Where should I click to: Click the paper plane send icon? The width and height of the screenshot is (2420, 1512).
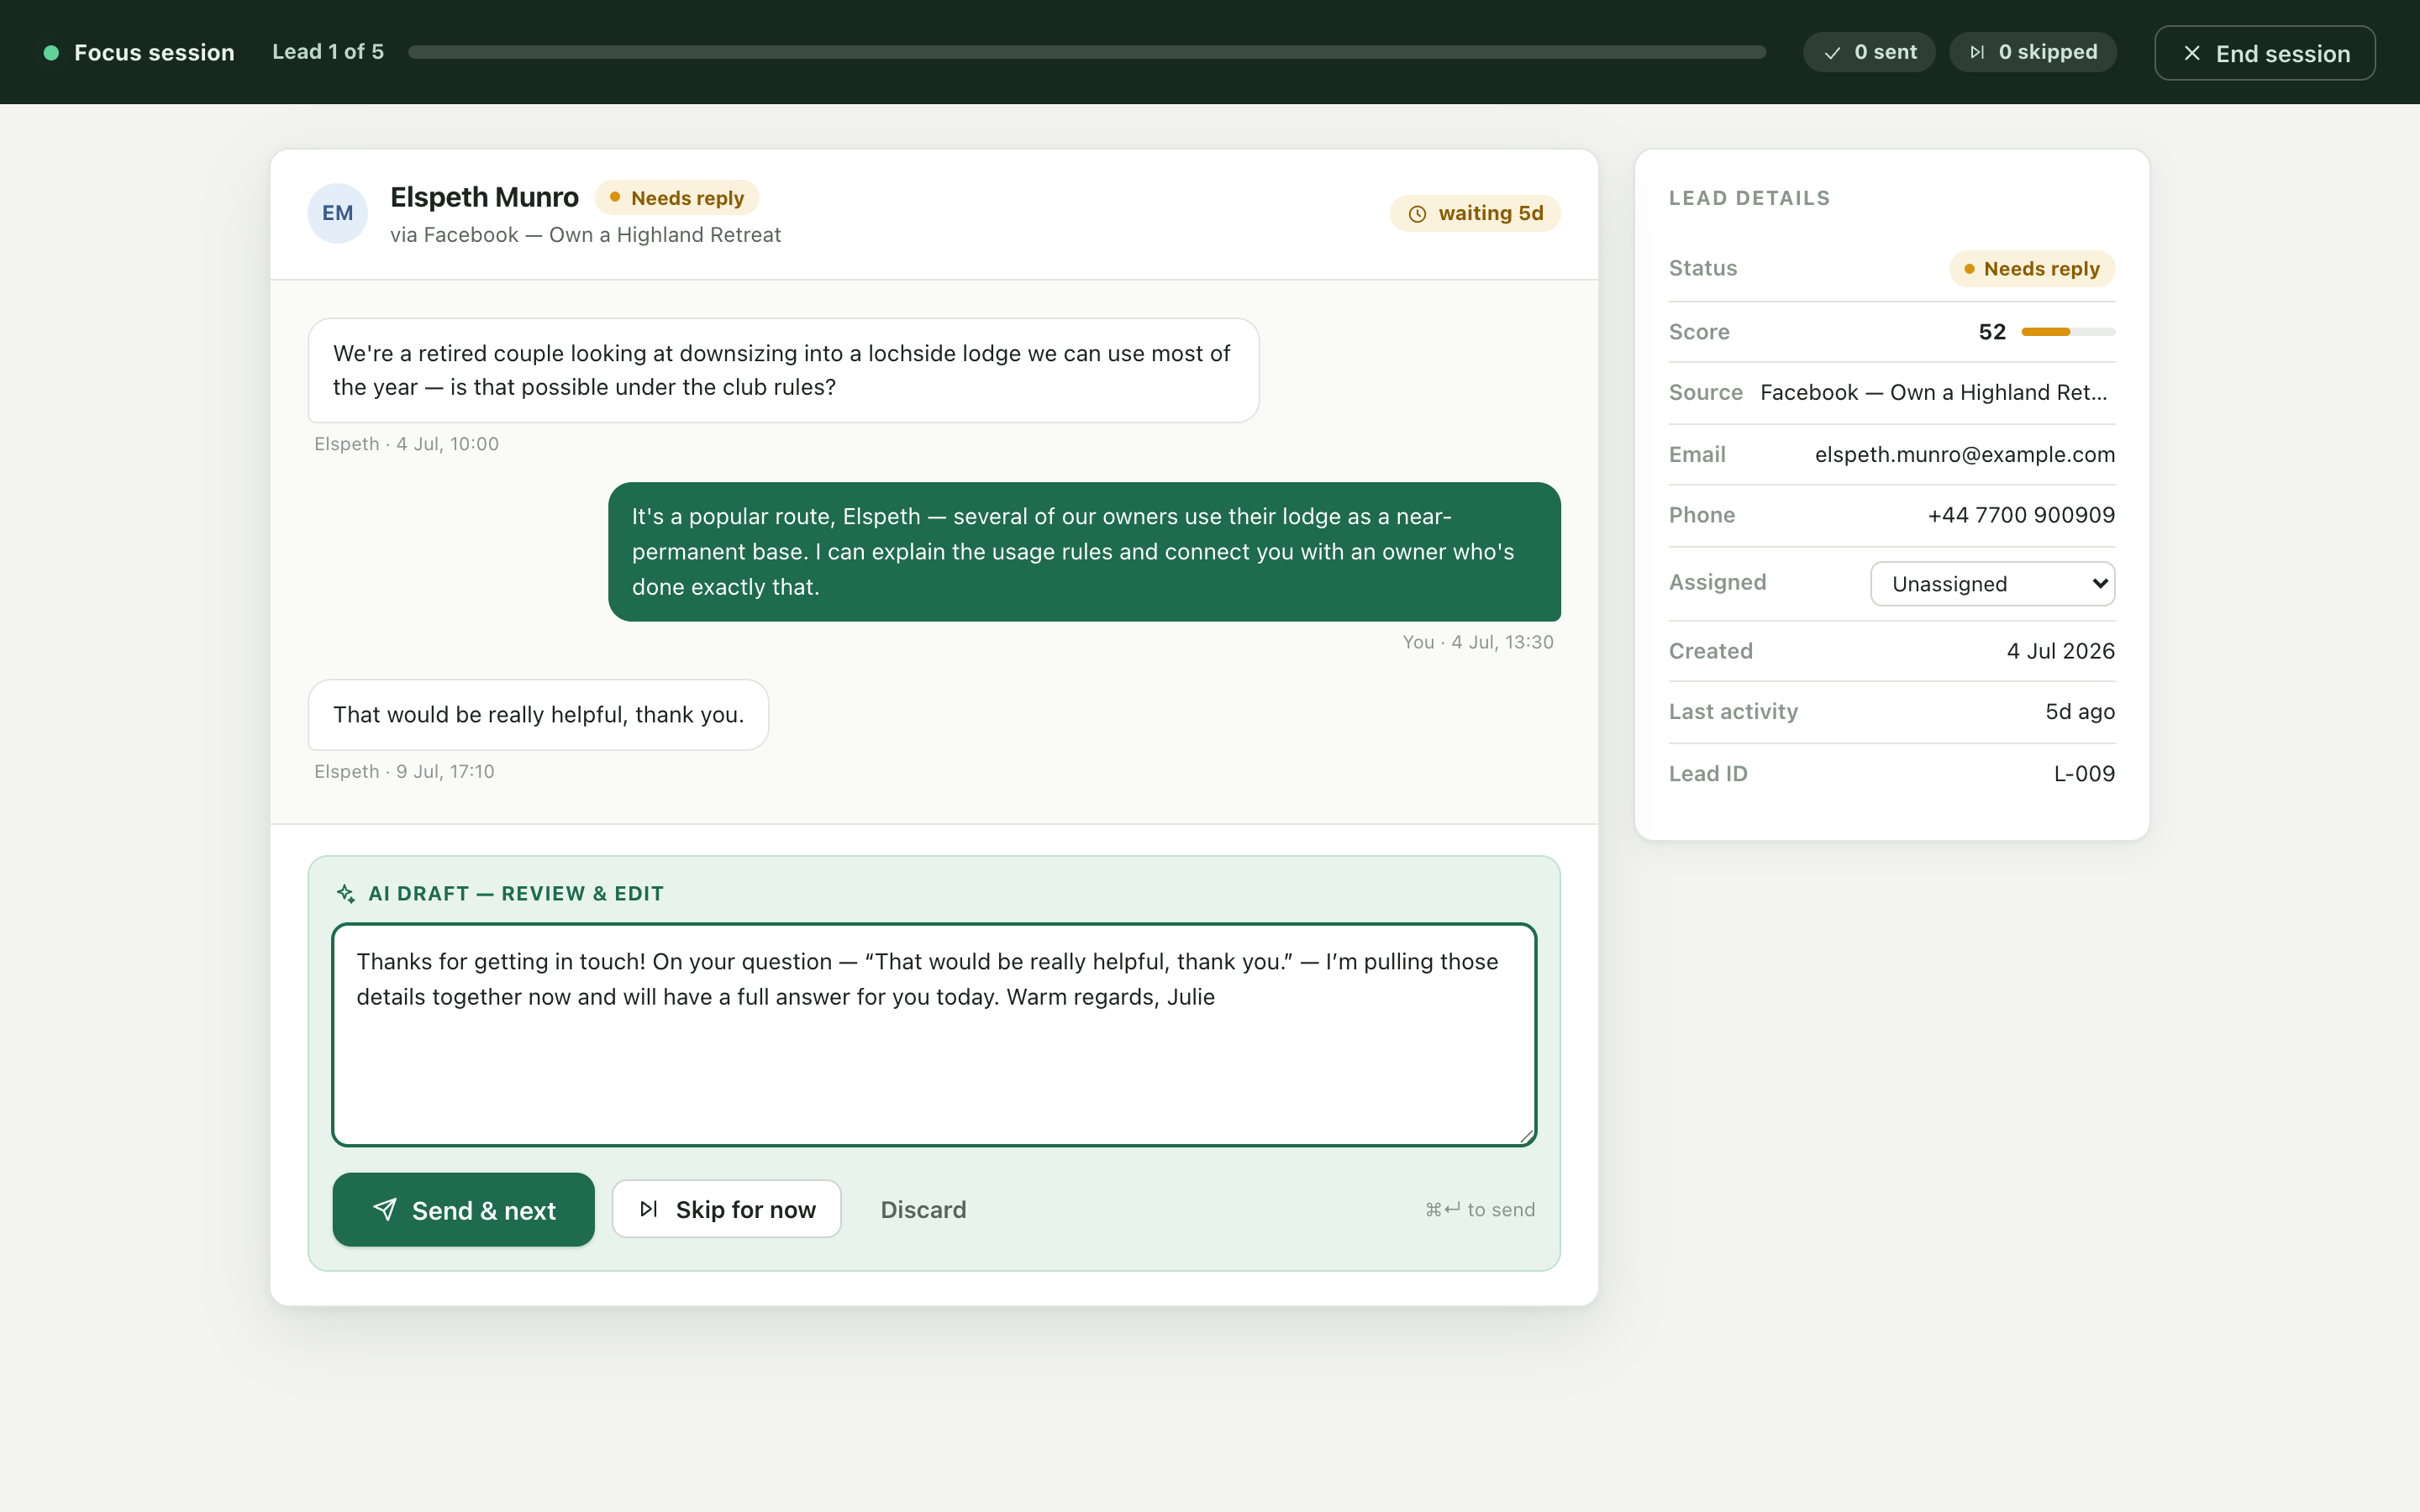385,1209
